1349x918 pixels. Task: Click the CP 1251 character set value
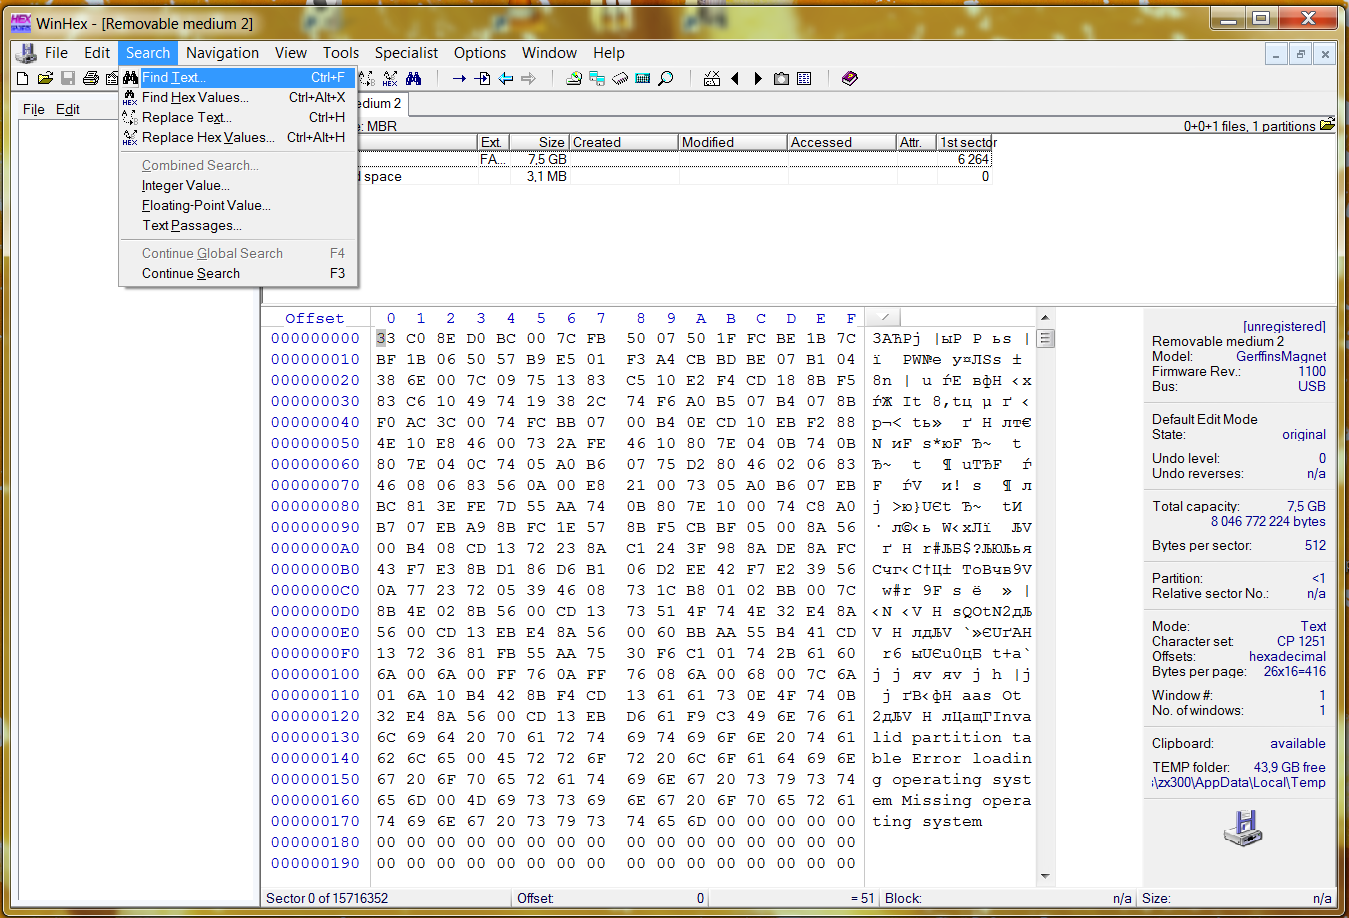pyautogui.click(x=1301, y=641)
